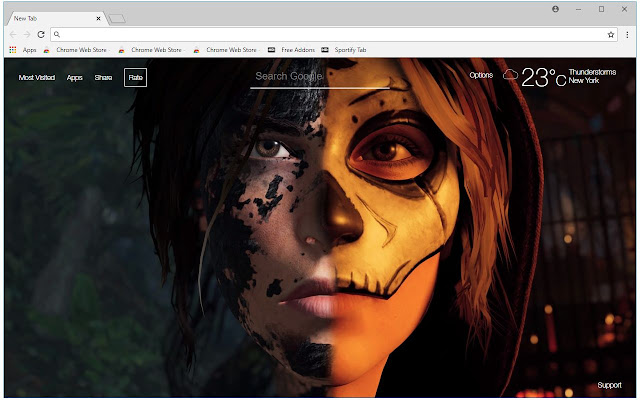The height and width of the screenshot is (400, 640).
Task: Reload the page with the refresh icon
Action: coord(41,35)
